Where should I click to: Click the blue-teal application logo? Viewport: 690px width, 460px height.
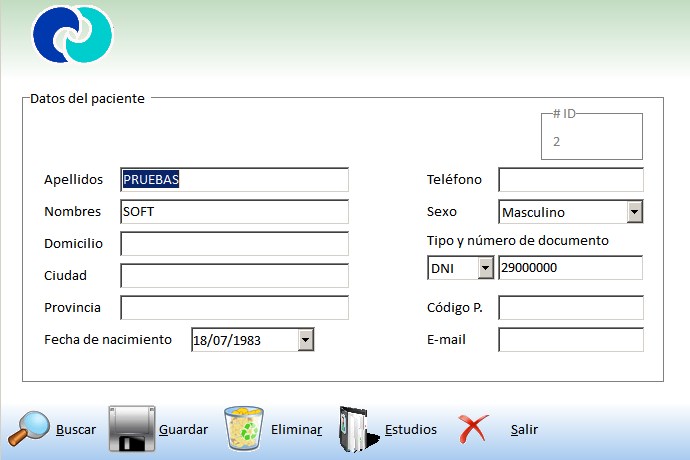[x=72, y=35]
